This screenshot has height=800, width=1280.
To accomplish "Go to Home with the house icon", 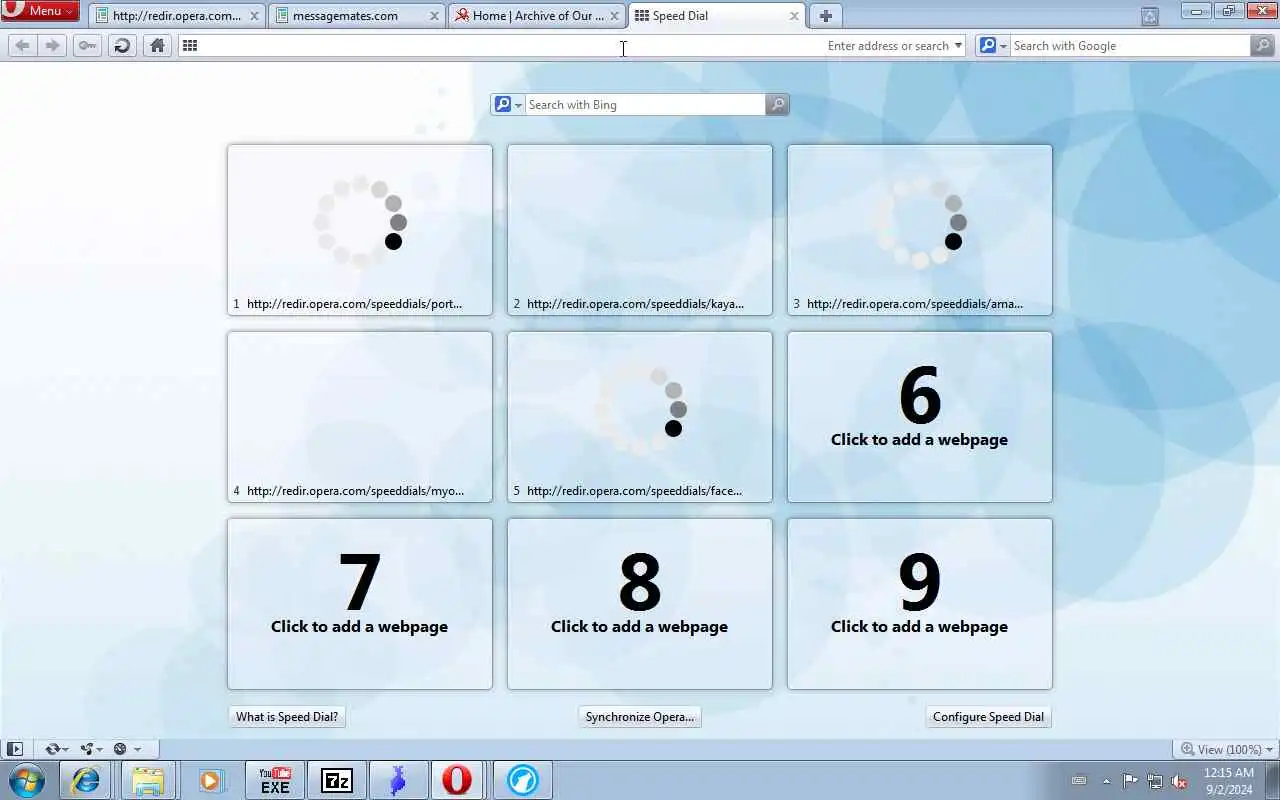I will click(x=157, y=46).
